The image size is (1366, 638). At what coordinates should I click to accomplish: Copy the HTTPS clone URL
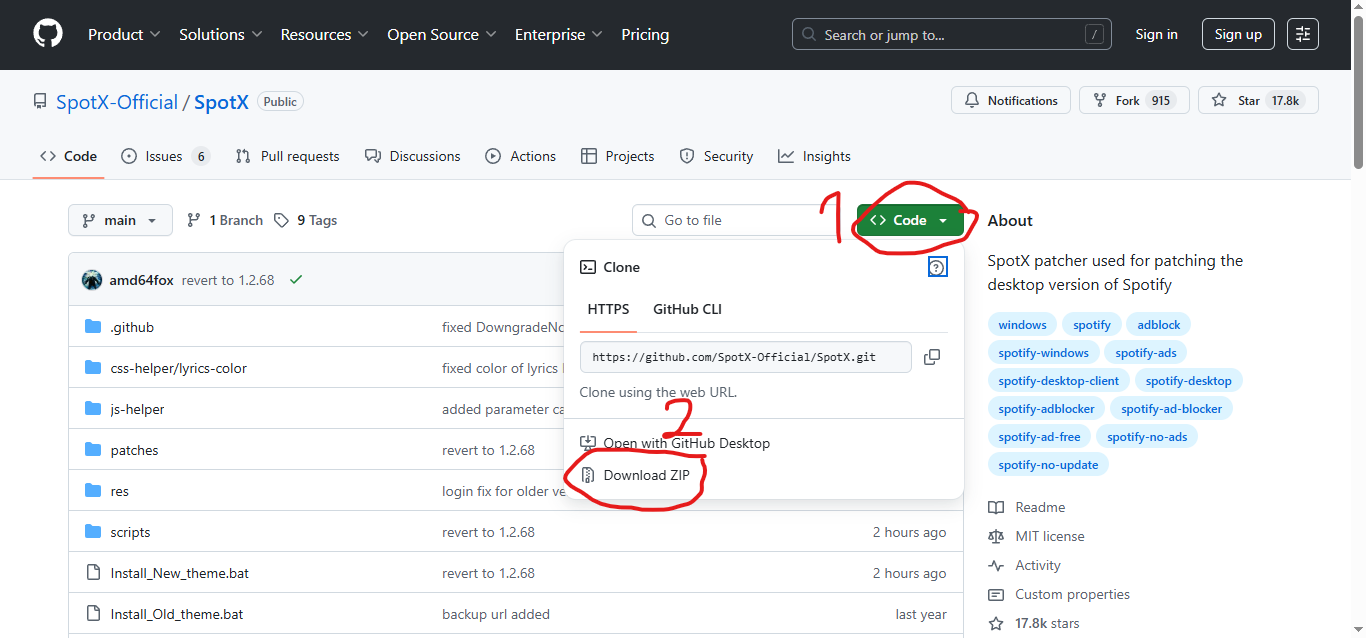(x=932, y=357)
